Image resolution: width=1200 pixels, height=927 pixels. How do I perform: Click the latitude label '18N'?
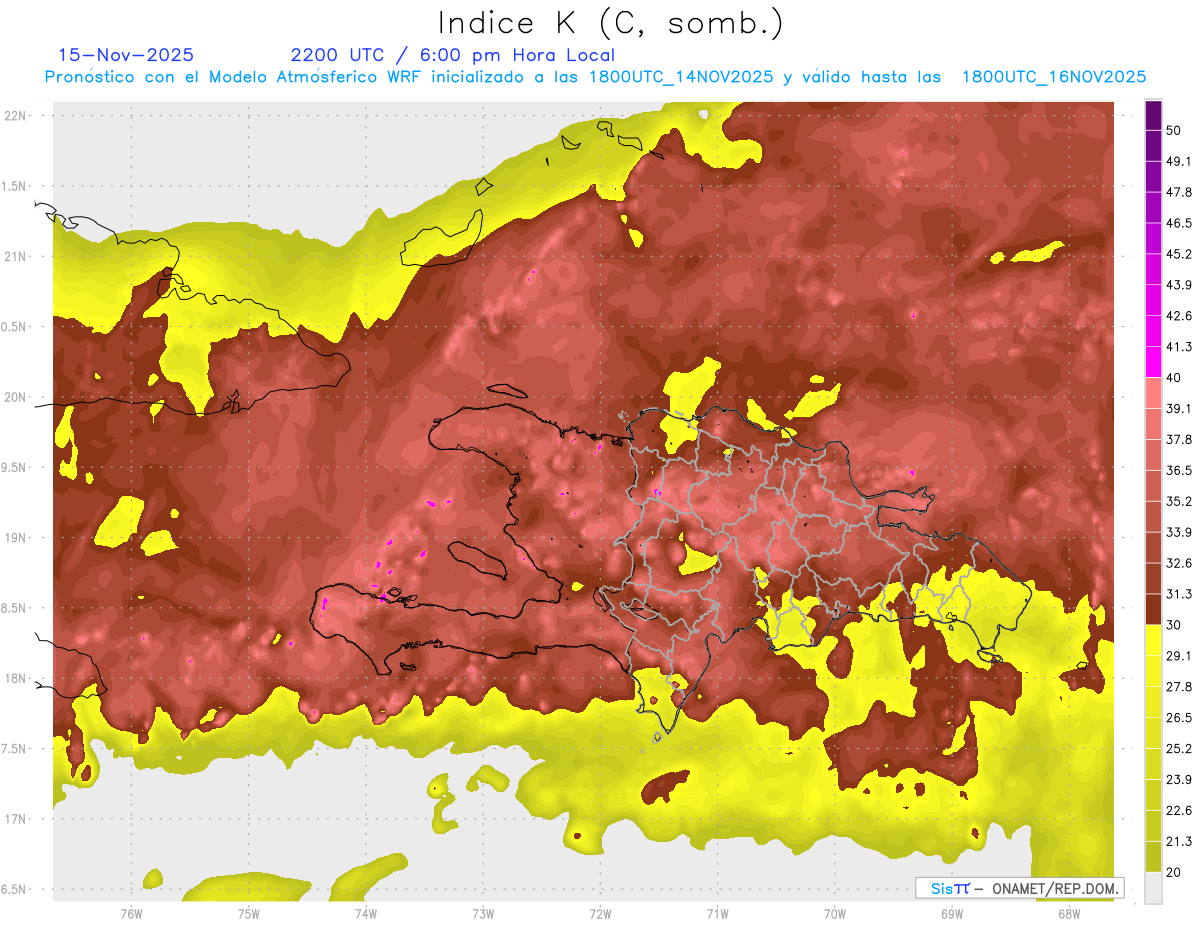[x=14, y=679]
